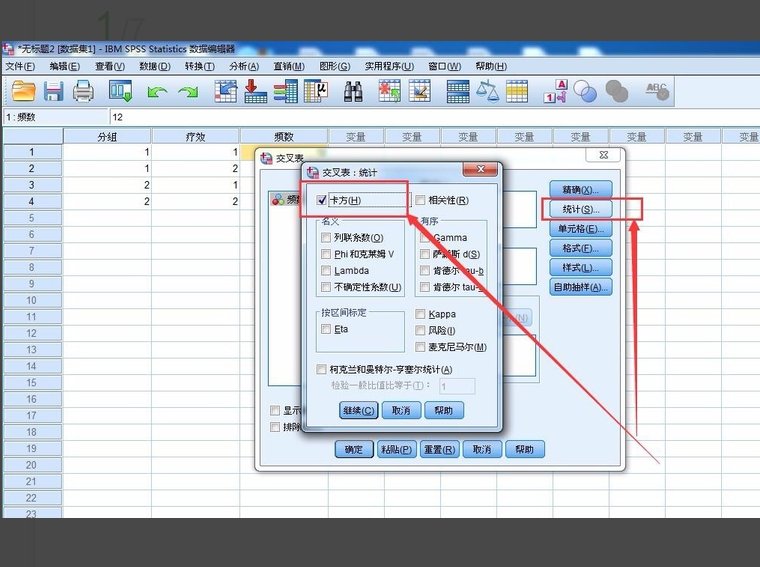Viewport: 760px width, 567px height.
Task: Click the 重置(R) button
Action: [x=439, y=449]
